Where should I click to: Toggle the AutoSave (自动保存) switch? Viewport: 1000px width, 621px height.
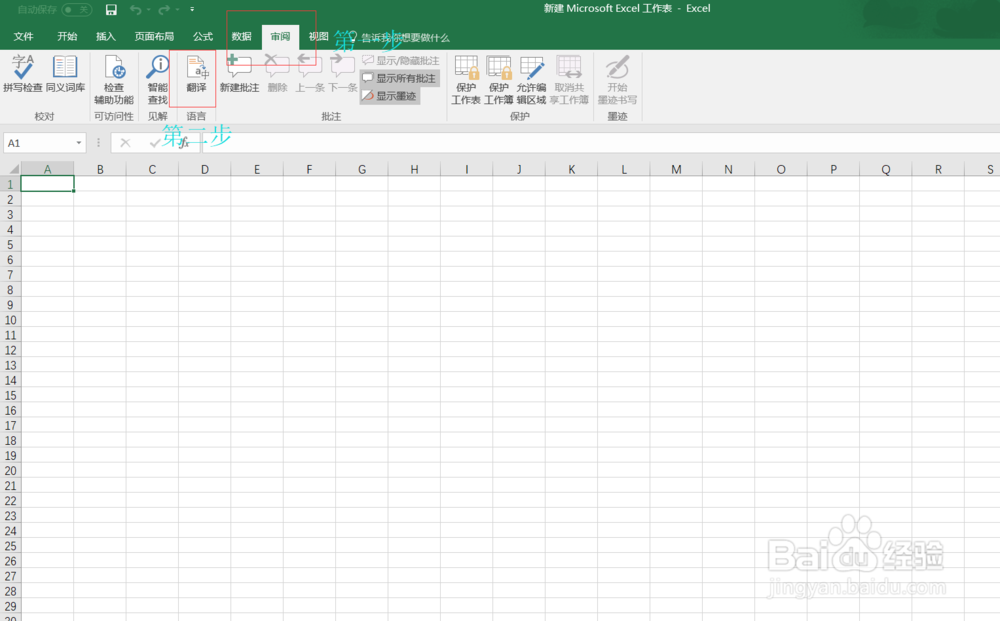click(77, 10)
